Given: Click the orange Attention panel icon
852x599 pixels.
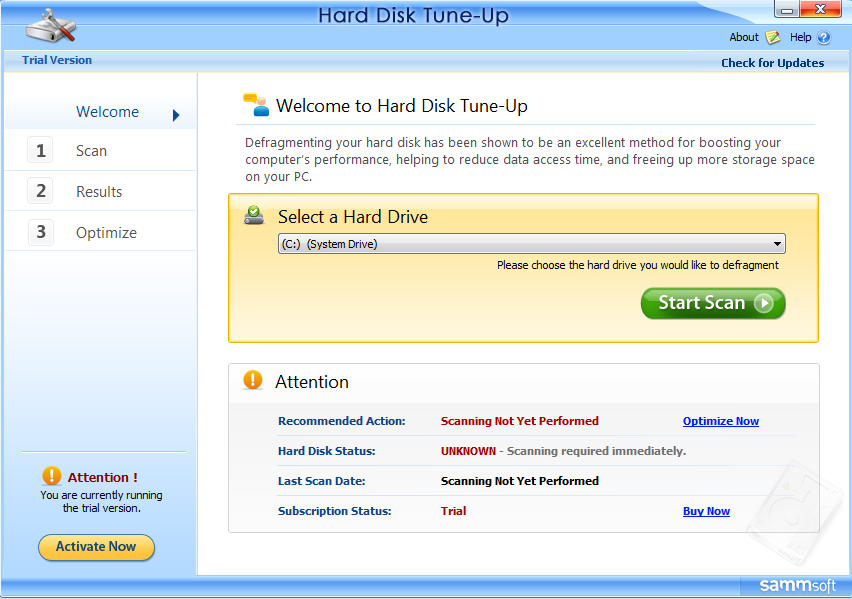Looking at the screenshot, I should 254,381.
